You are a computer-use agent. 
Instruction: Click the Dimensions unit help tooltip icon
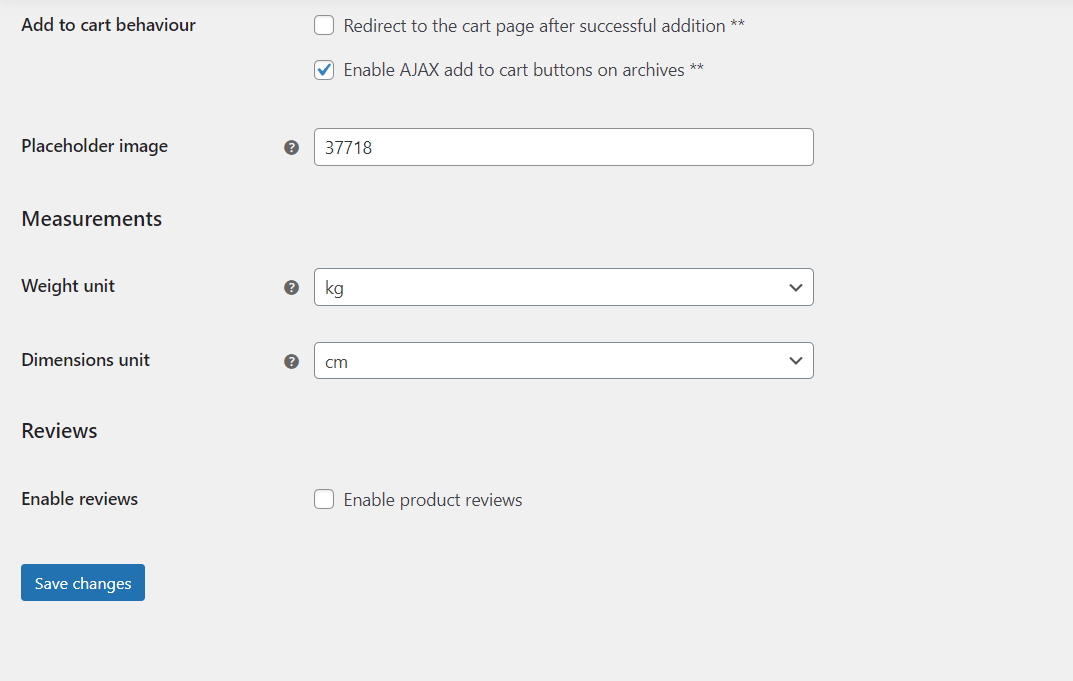(x=291, y=361)
